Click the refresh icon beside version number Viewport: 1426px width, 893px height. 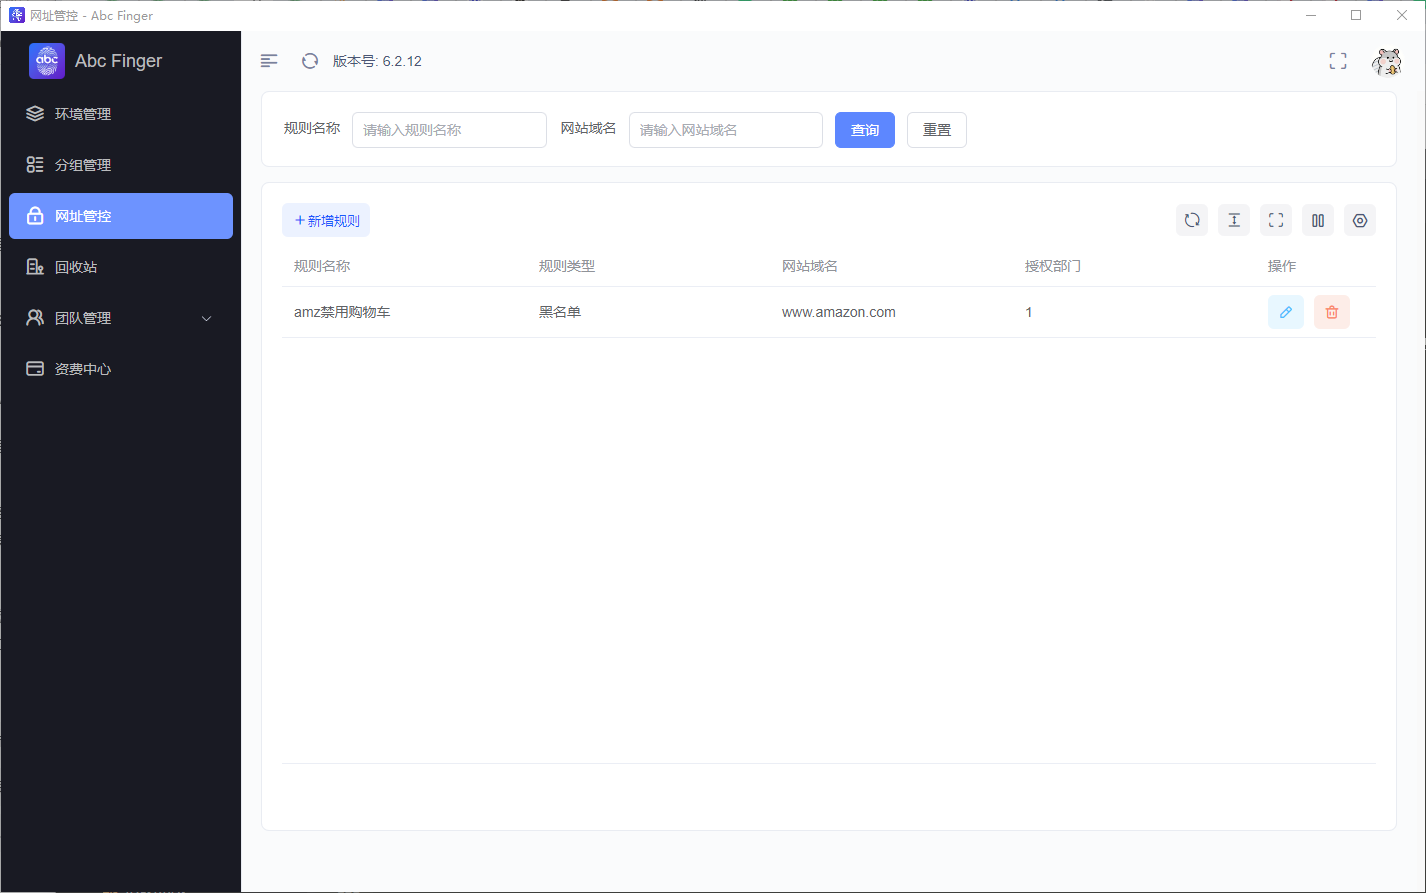coord(310,61)
